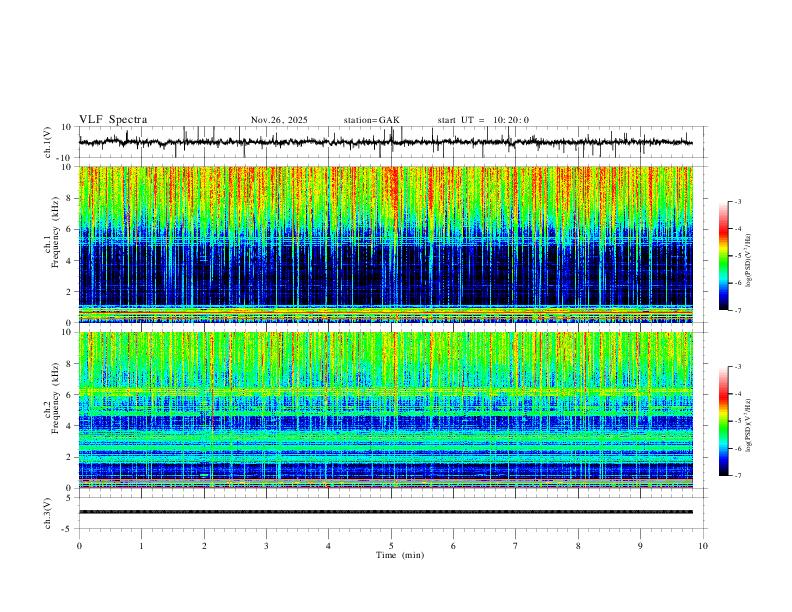The width and height of the screenshot is (792, 612).
Task: Click the ch.1 voltage waveform trace
Action: pos(385,142)
